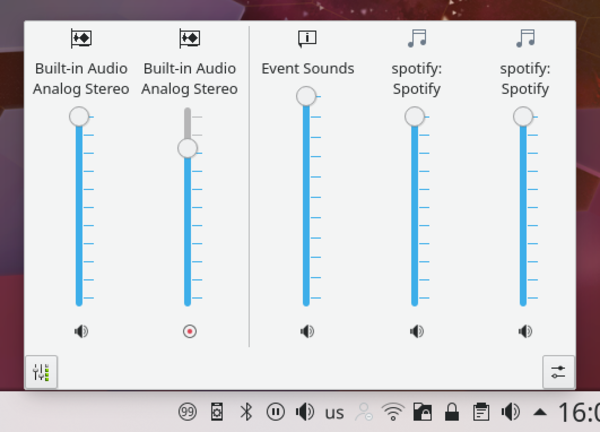Click the padlock tray icon

pos(452,412)
